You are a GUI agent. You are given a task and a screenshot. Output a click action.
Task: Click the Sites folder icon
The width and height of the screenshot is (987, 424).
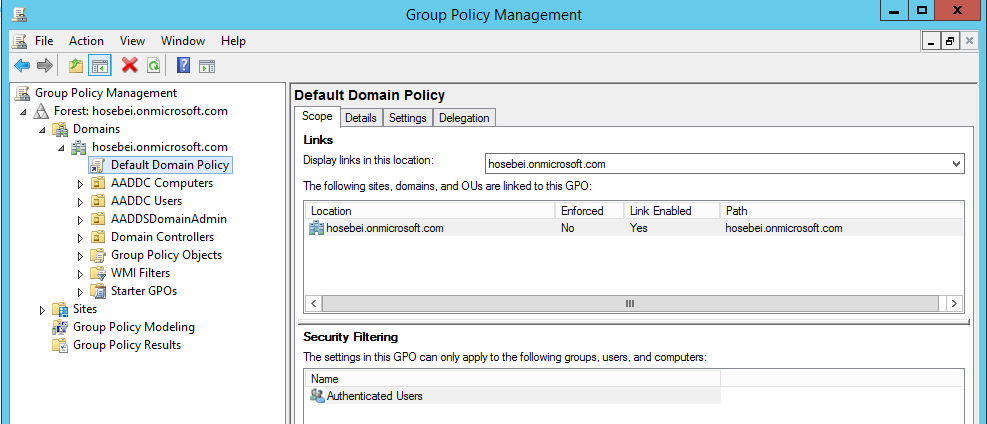tap(60, 310)
